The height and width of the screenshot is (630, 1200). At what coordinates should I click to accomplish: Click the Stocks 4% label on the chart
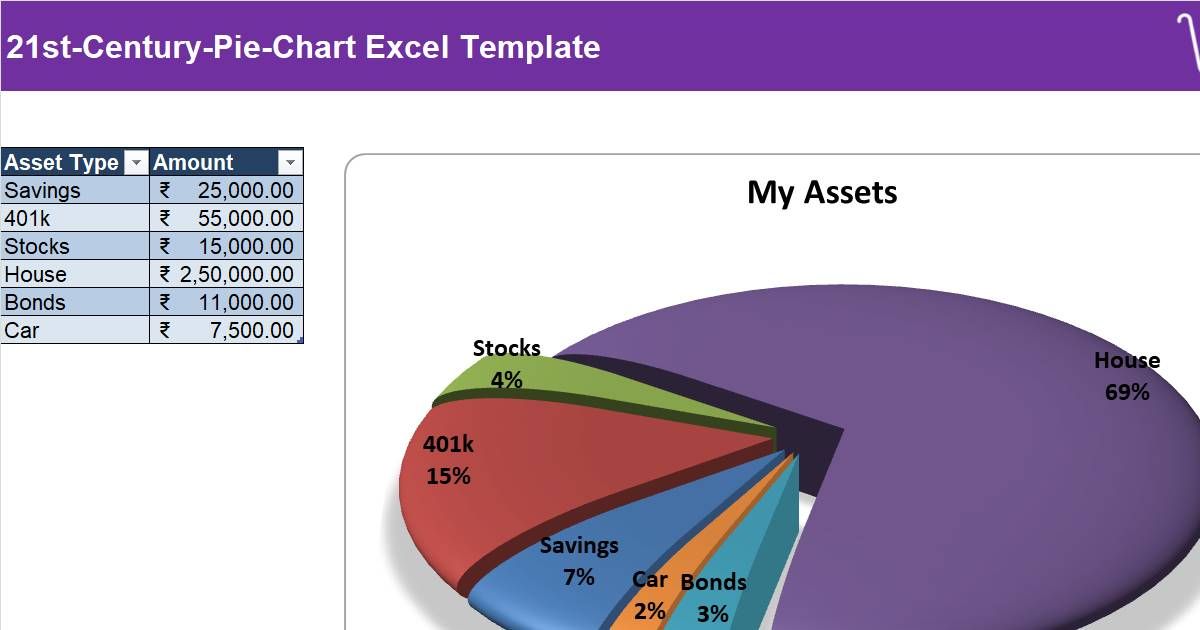(x=507, y=362)
